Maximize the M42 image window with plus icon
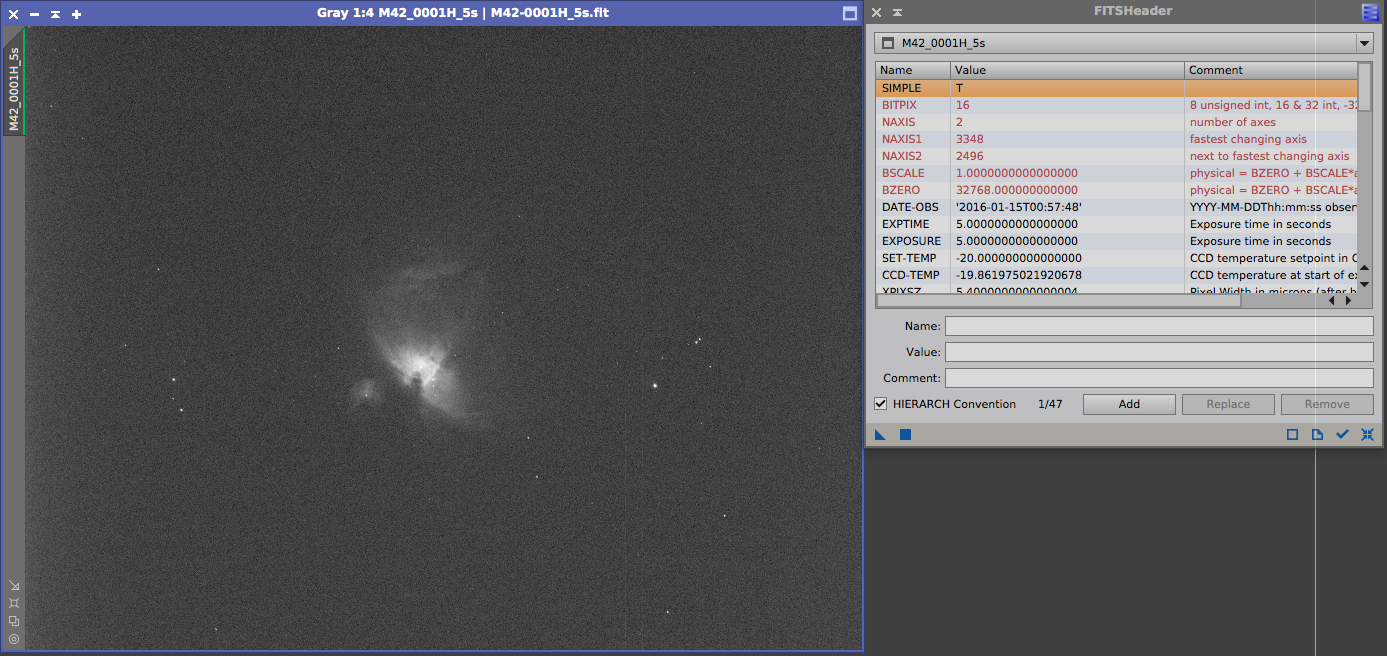 (x=76, y=14)
